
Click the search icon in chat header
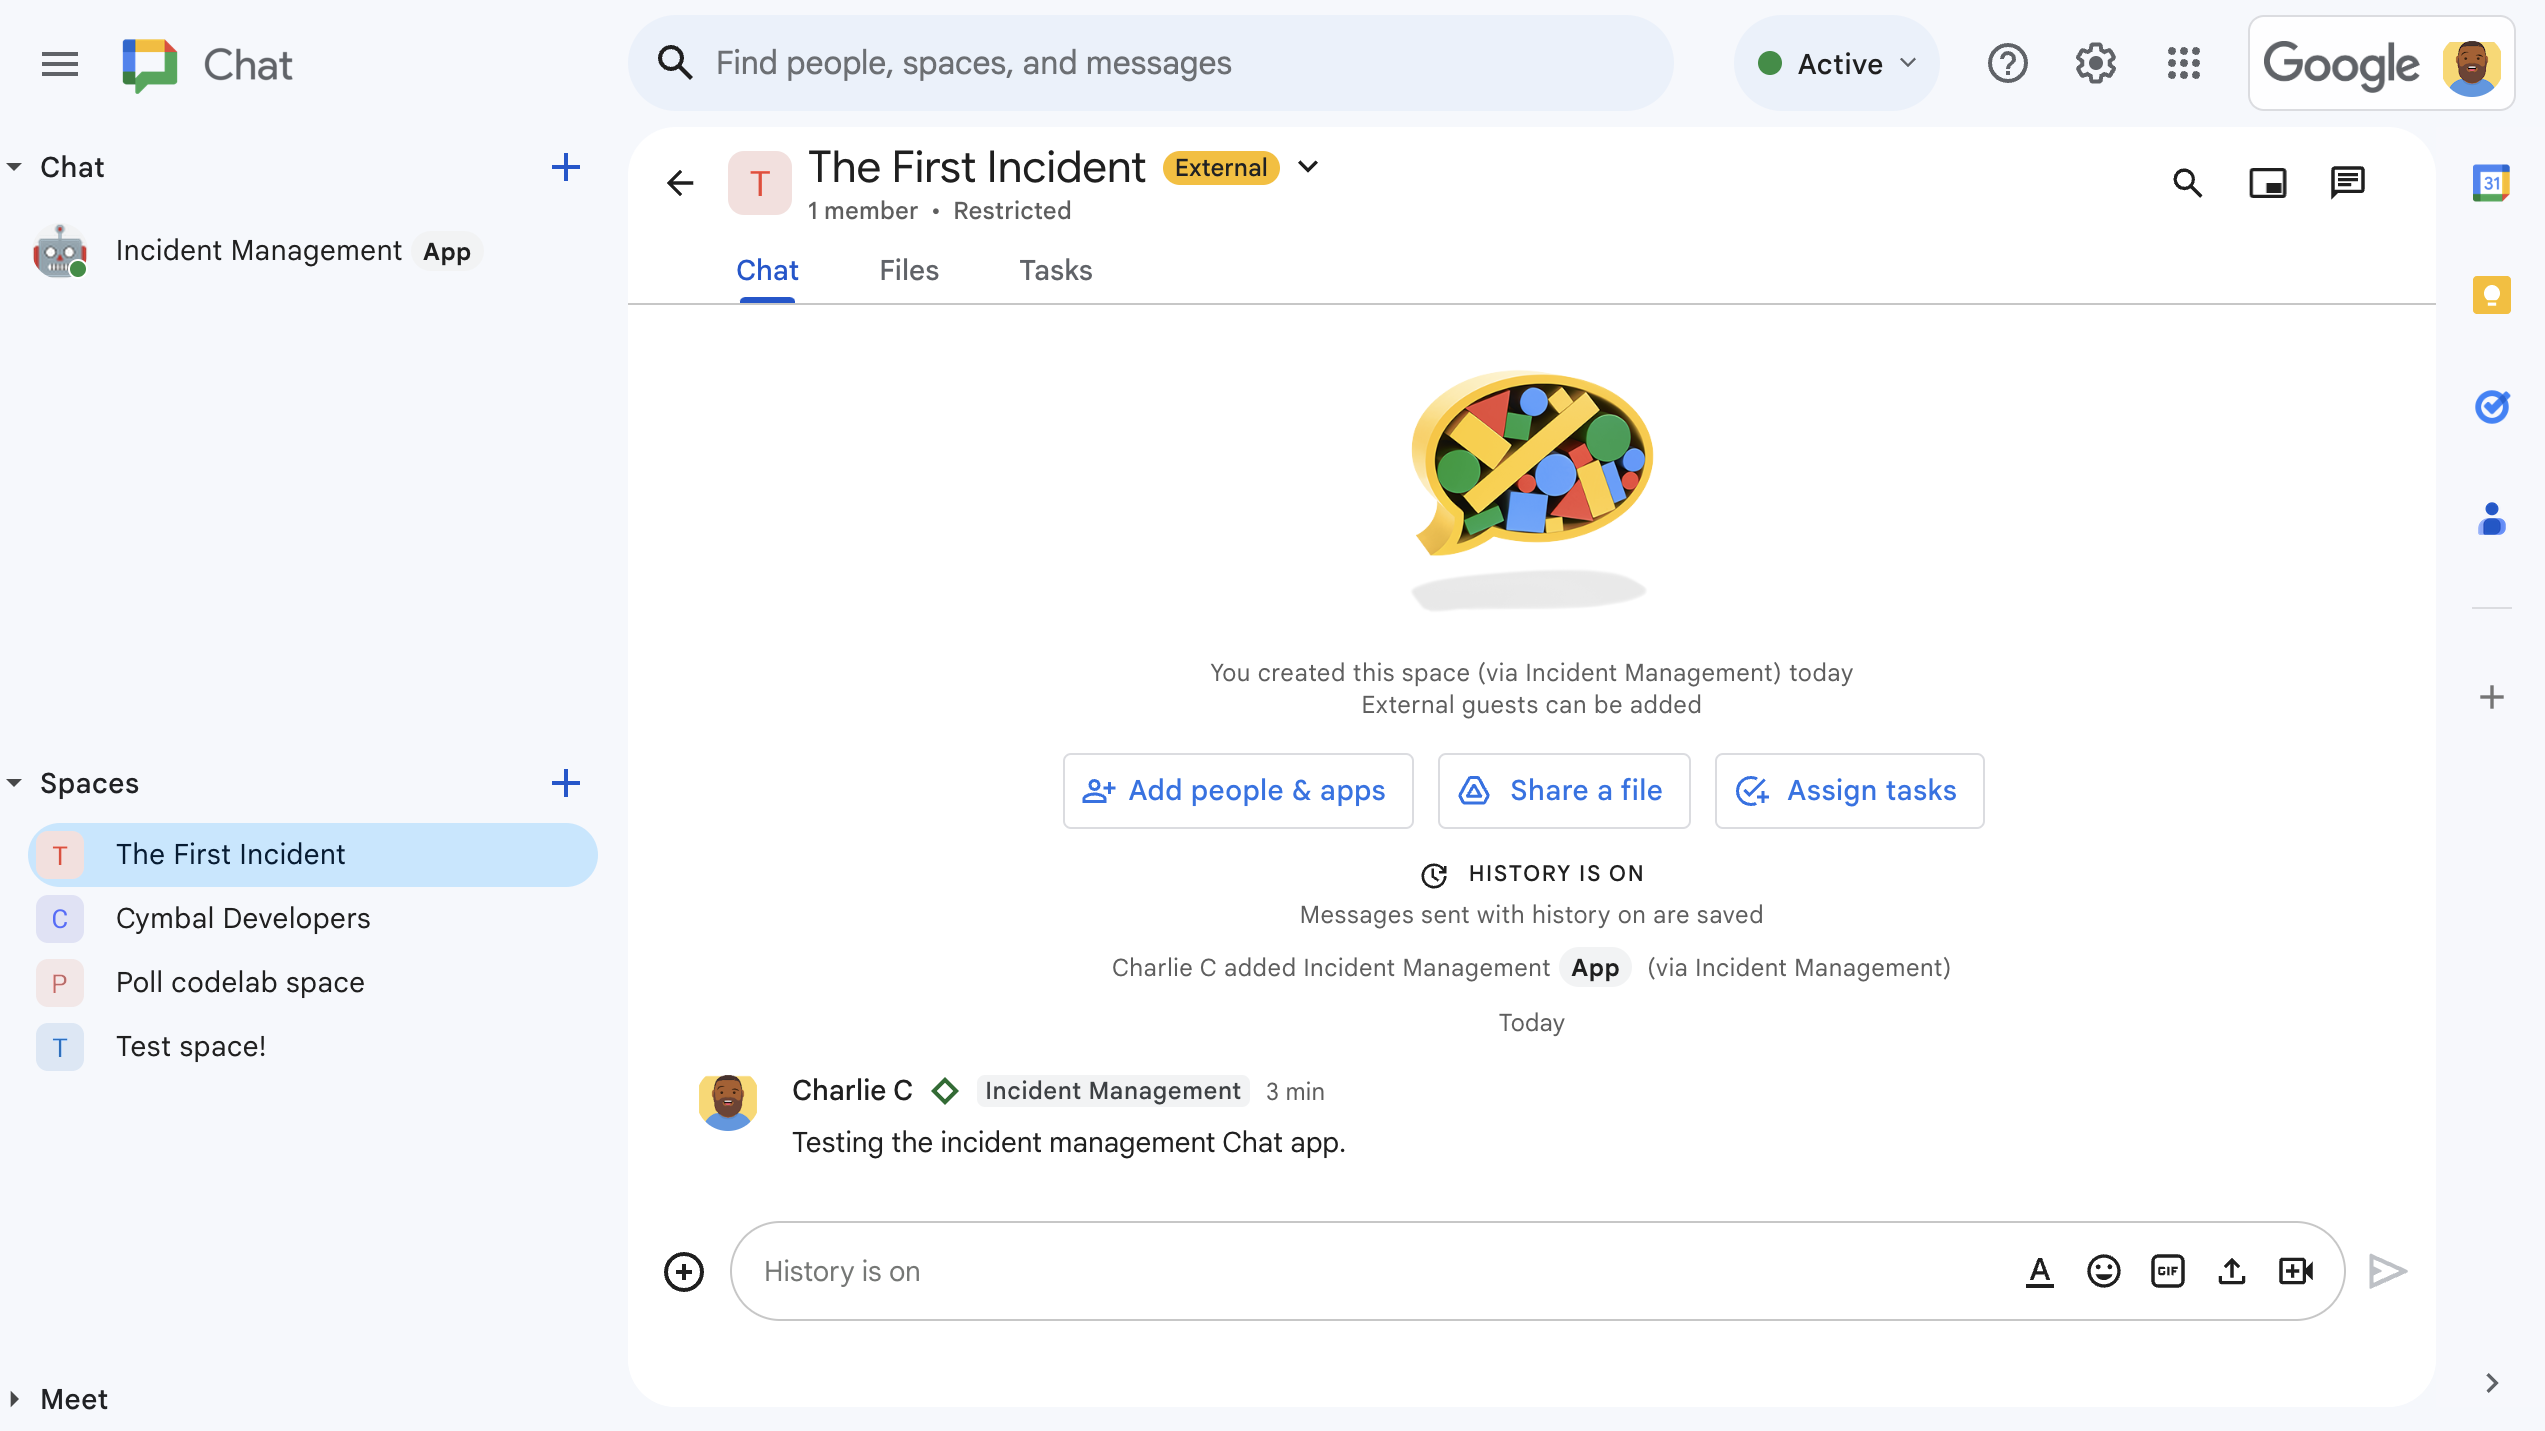coord(2190,182)
